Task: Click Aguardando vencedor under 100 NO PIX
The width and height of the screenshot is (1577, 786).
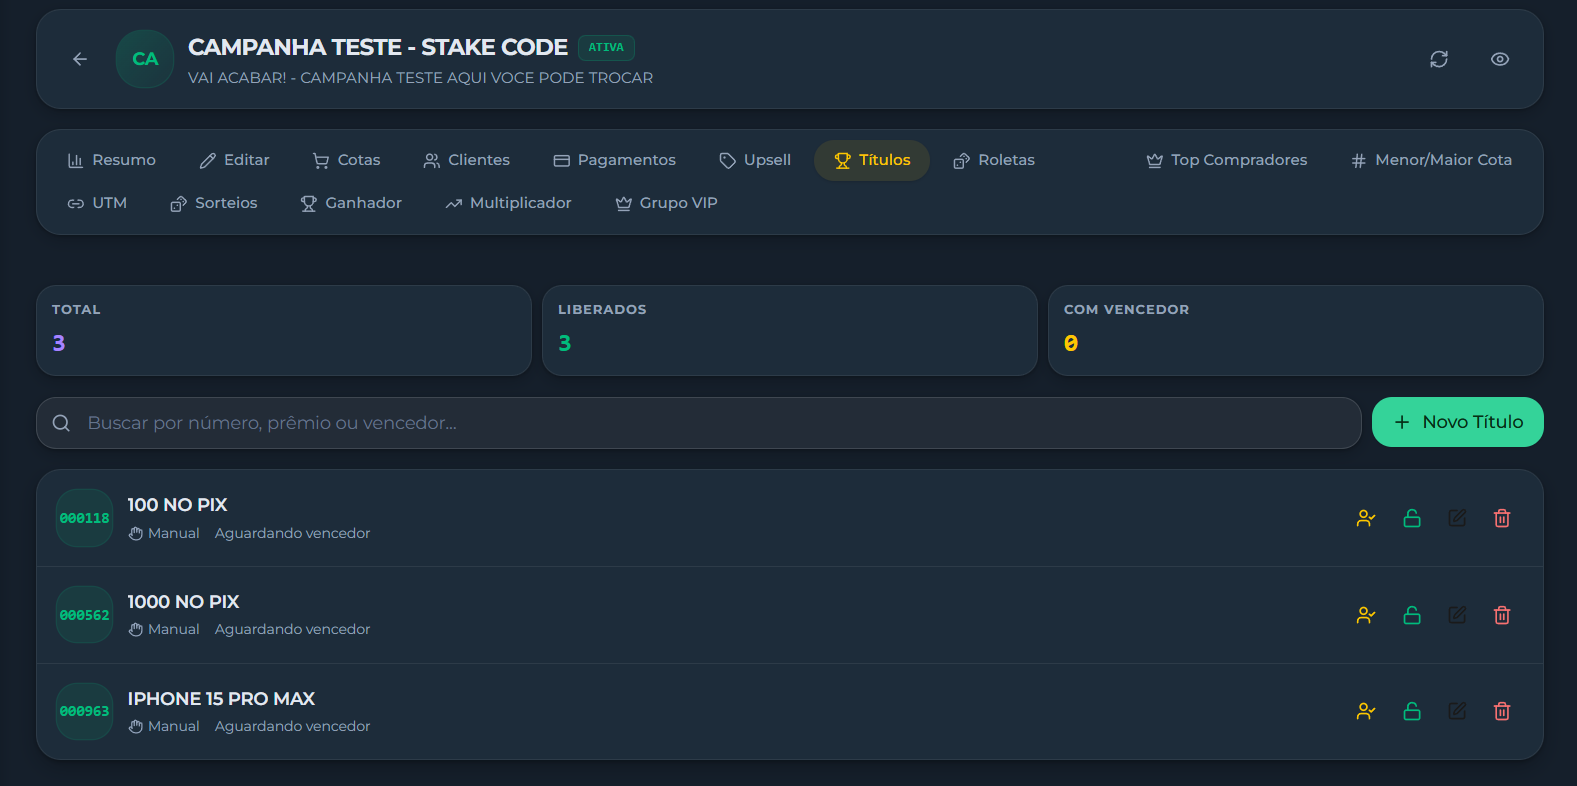Action: click(292, 533)
